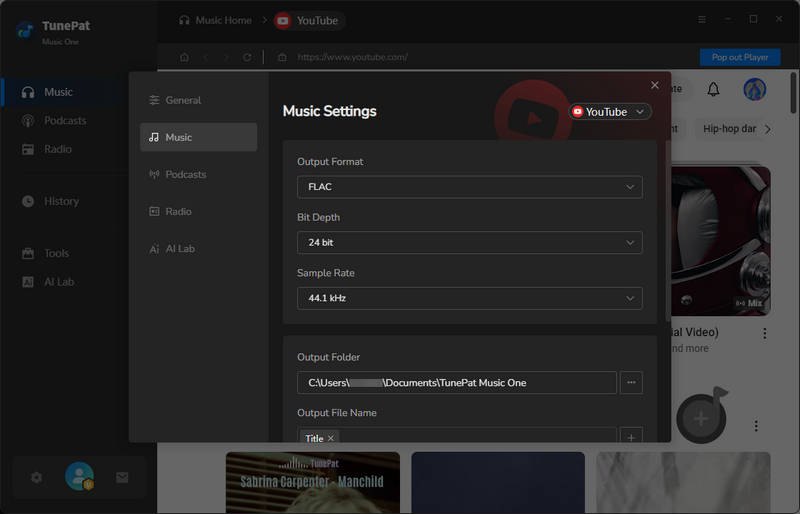
Task: Open AI Lab settings tab
Action: coord(180,248)
